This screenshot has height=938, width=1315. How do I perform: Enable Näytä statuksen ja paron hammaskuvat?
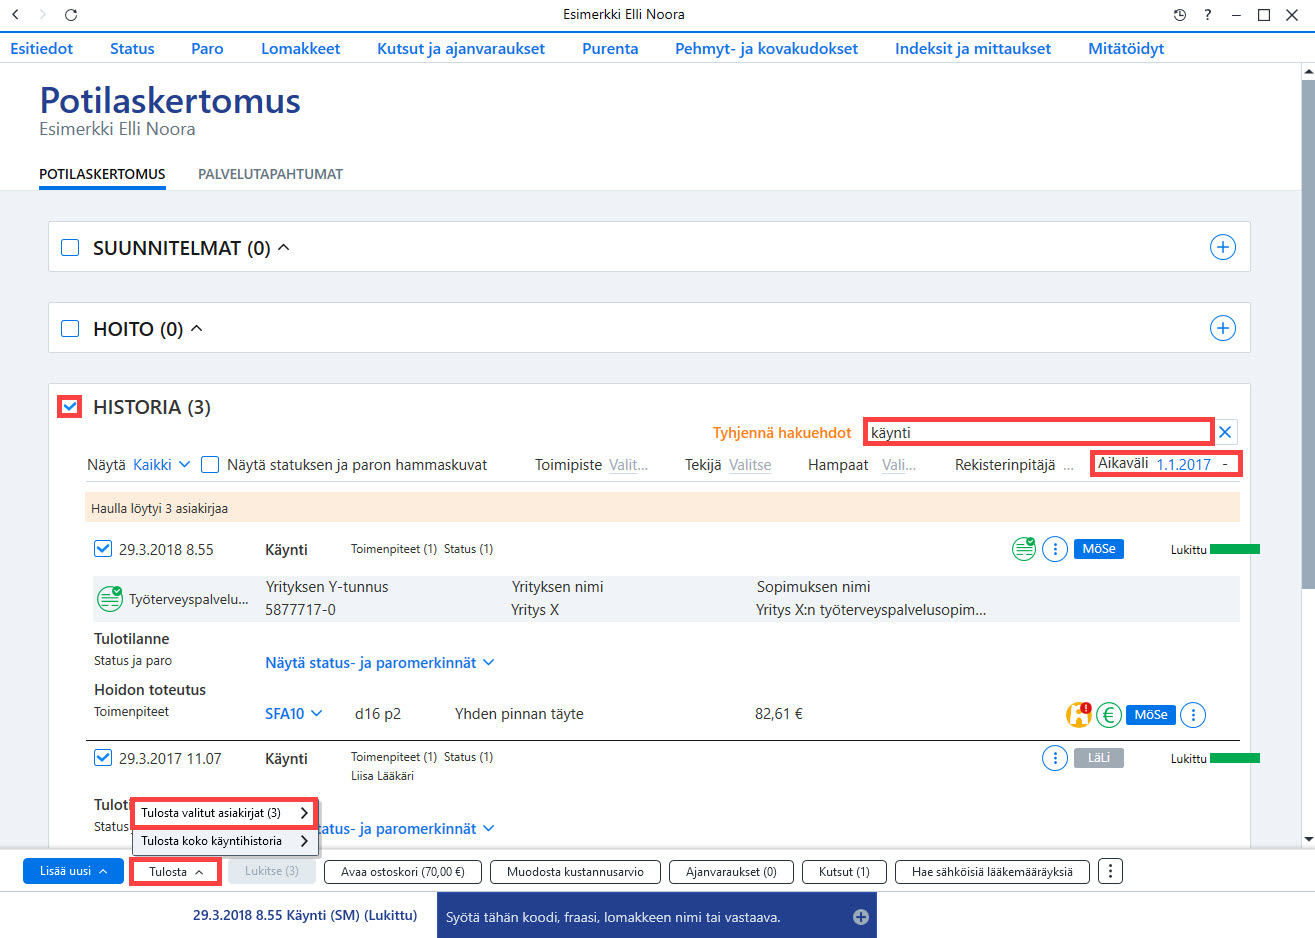[210, 464]
